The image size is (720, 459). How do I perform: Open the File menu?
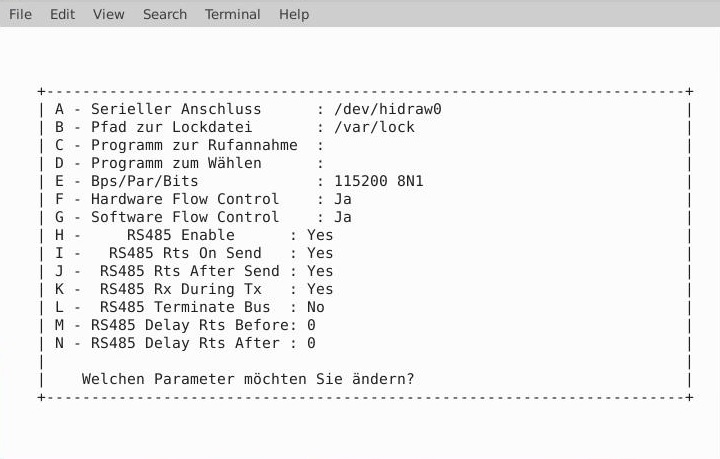tap(20, 14)
